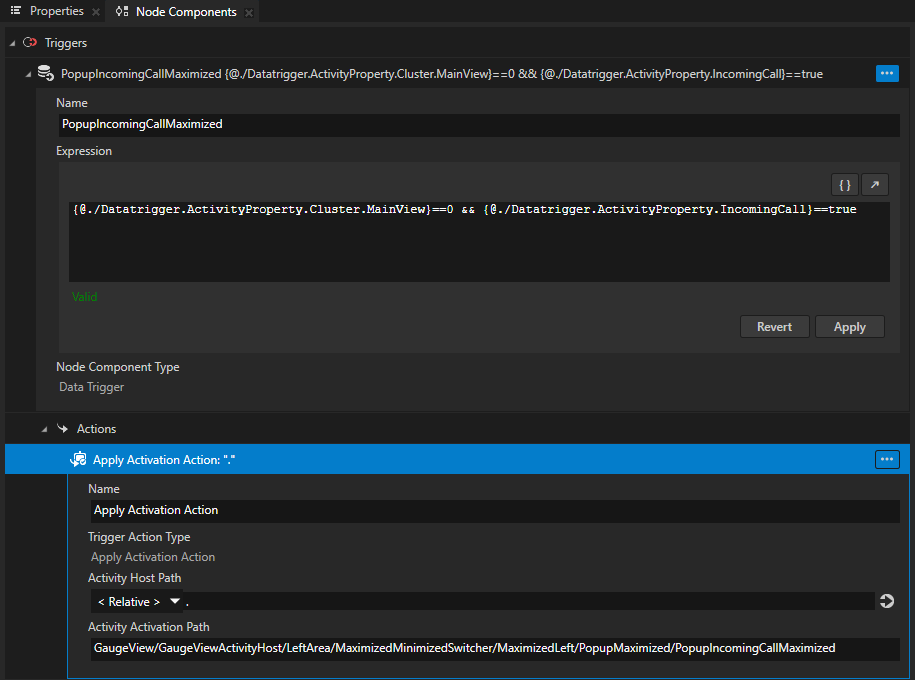Click the circular arrow icon beside Activity Host Path

coord(886,601)
